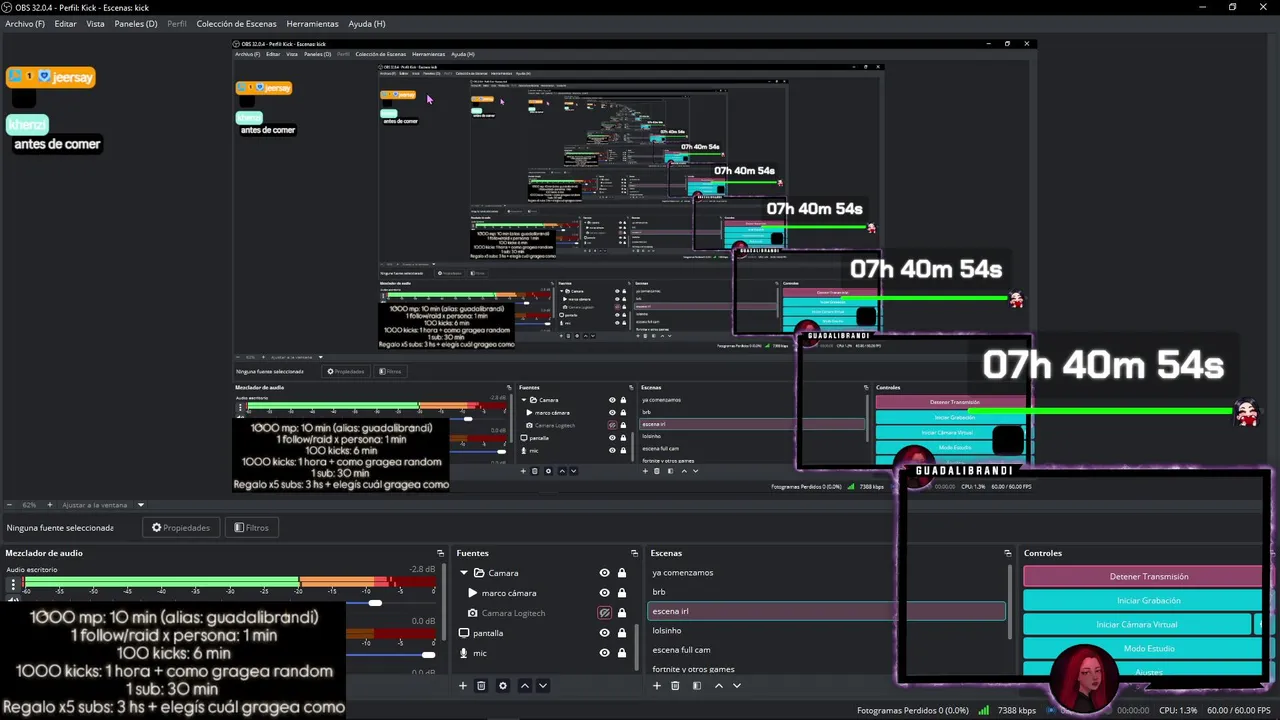Open the Vista menu

[95, 23]
